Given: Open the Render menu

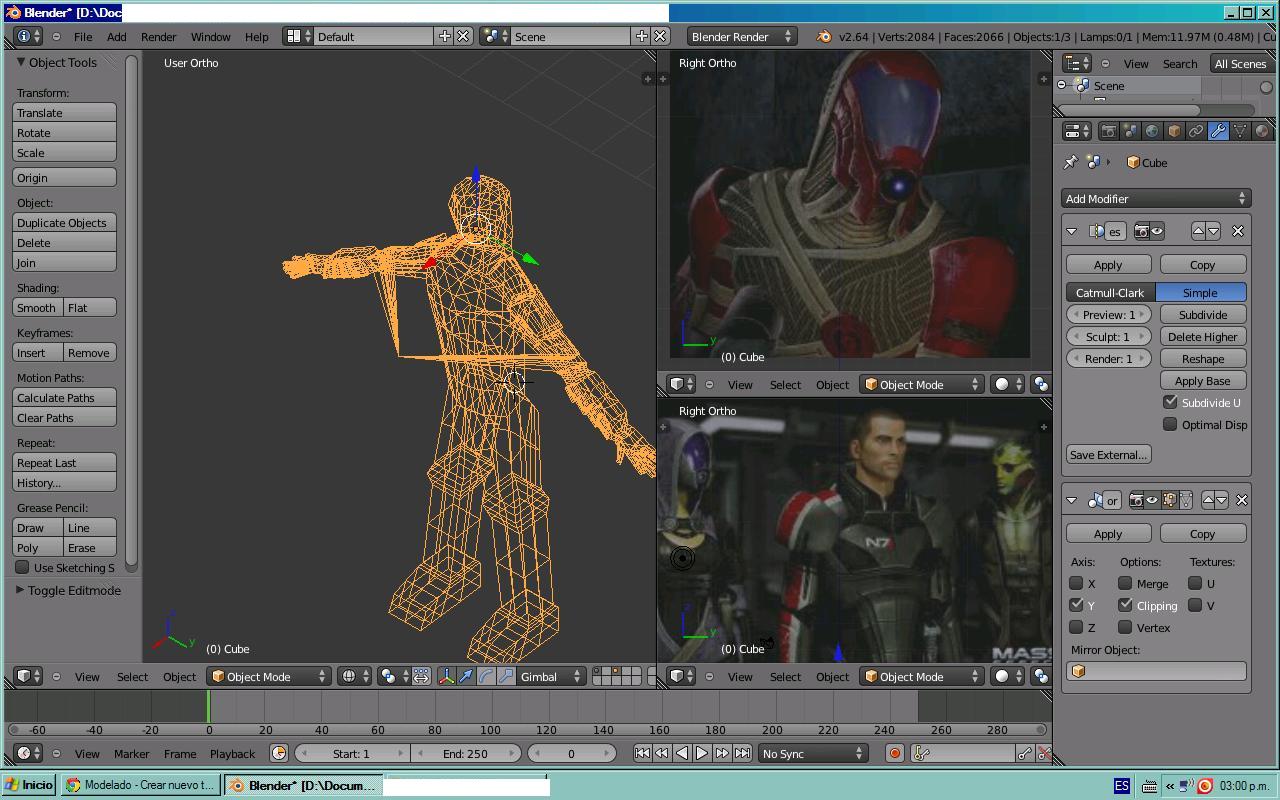Looking at the screenshot, I should point(158,37).
